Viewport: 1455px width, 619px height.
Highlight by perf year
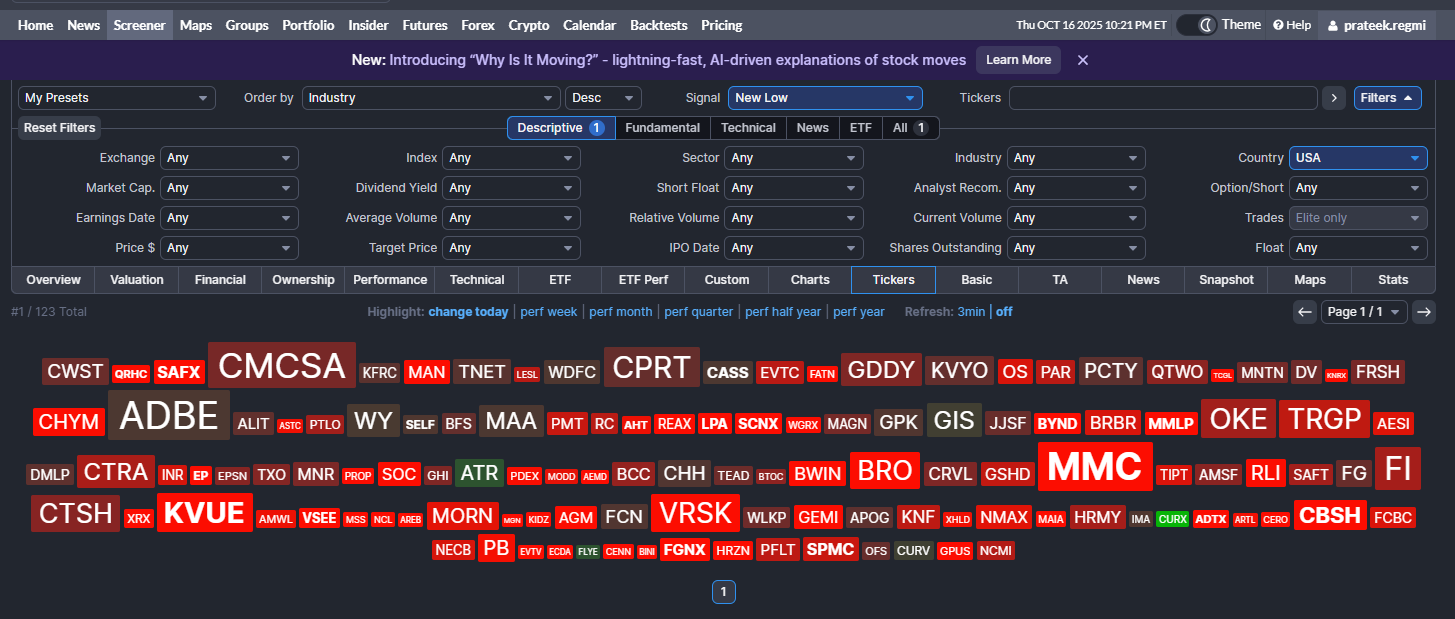pos(859,312)
